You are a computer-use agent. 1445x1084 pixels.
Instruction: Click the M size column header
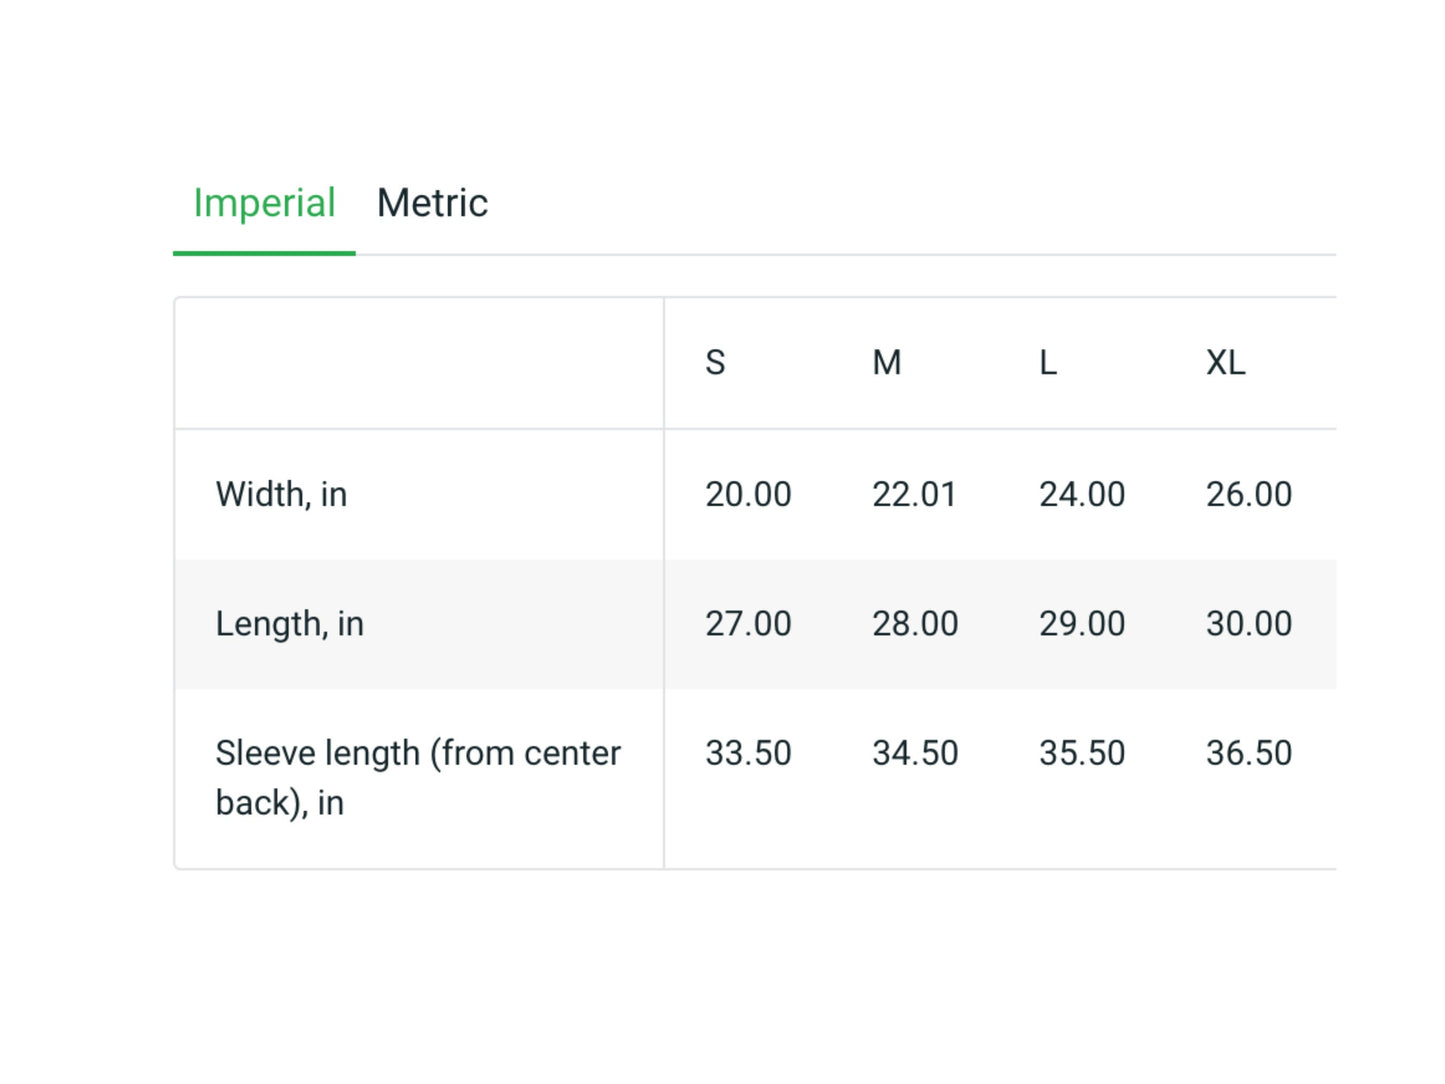click(x=887, y=363)
